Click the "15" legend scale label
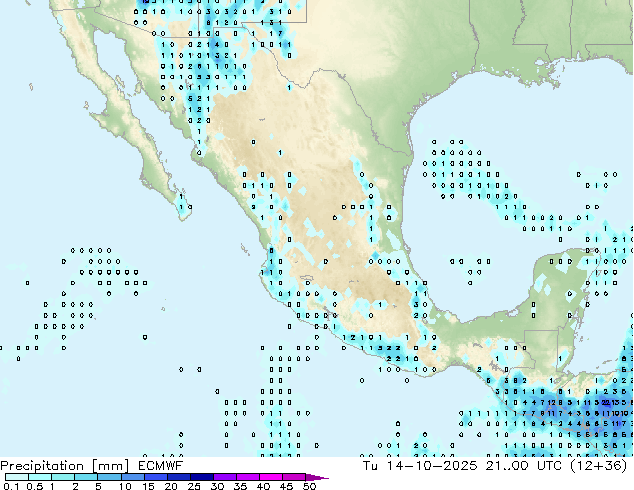 click(148, 486)
